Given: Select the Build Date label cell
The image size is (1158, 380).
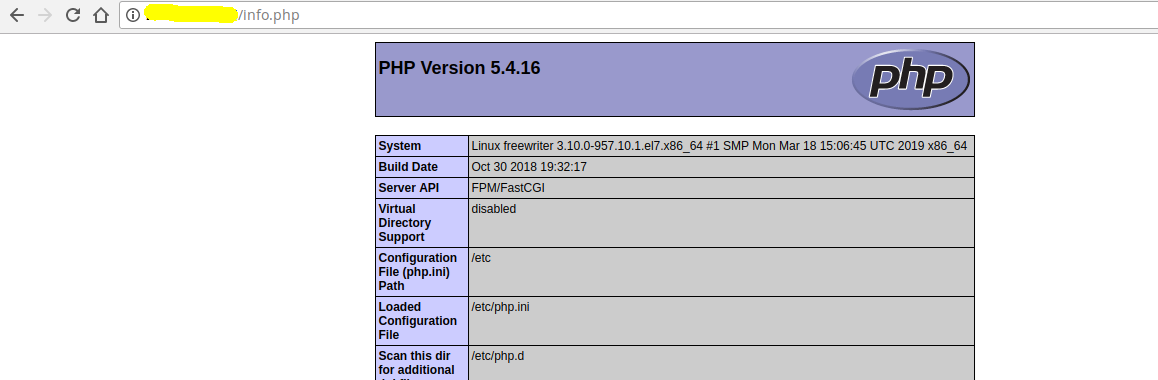Looking at the screenshot, I should (422, 167).
